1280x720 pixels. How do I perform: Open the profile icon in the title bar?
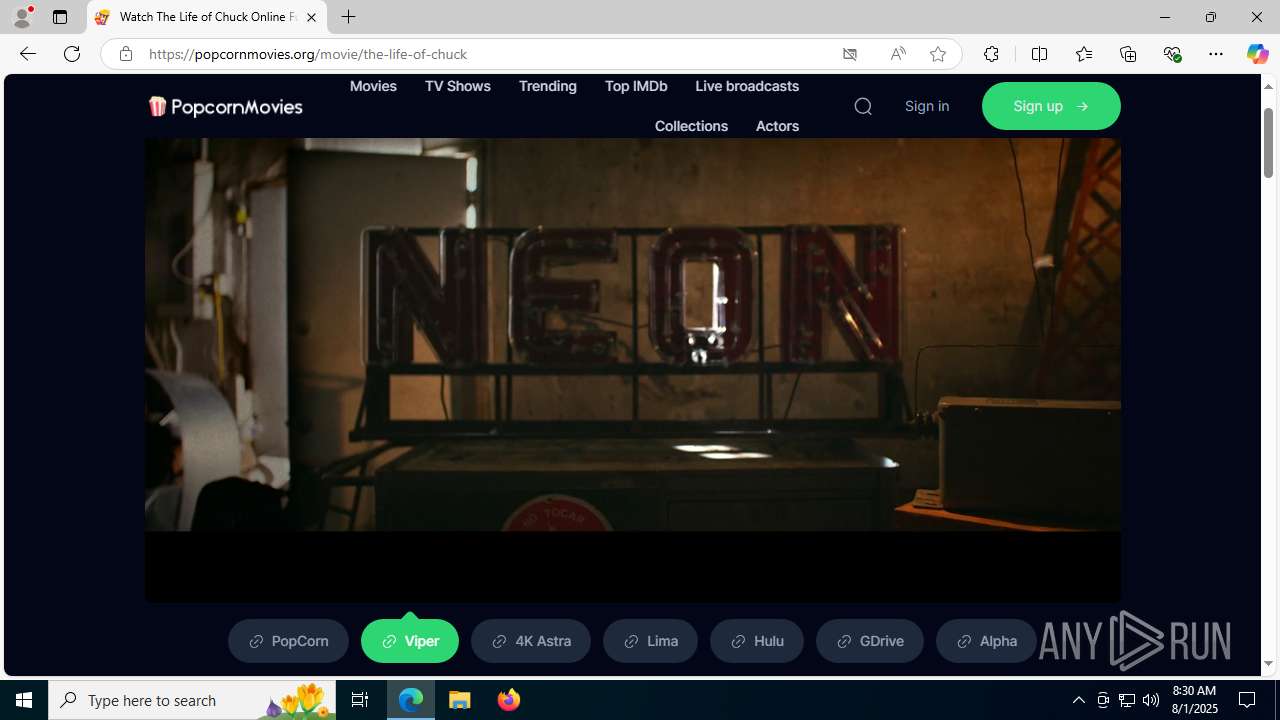pos(21,17)
